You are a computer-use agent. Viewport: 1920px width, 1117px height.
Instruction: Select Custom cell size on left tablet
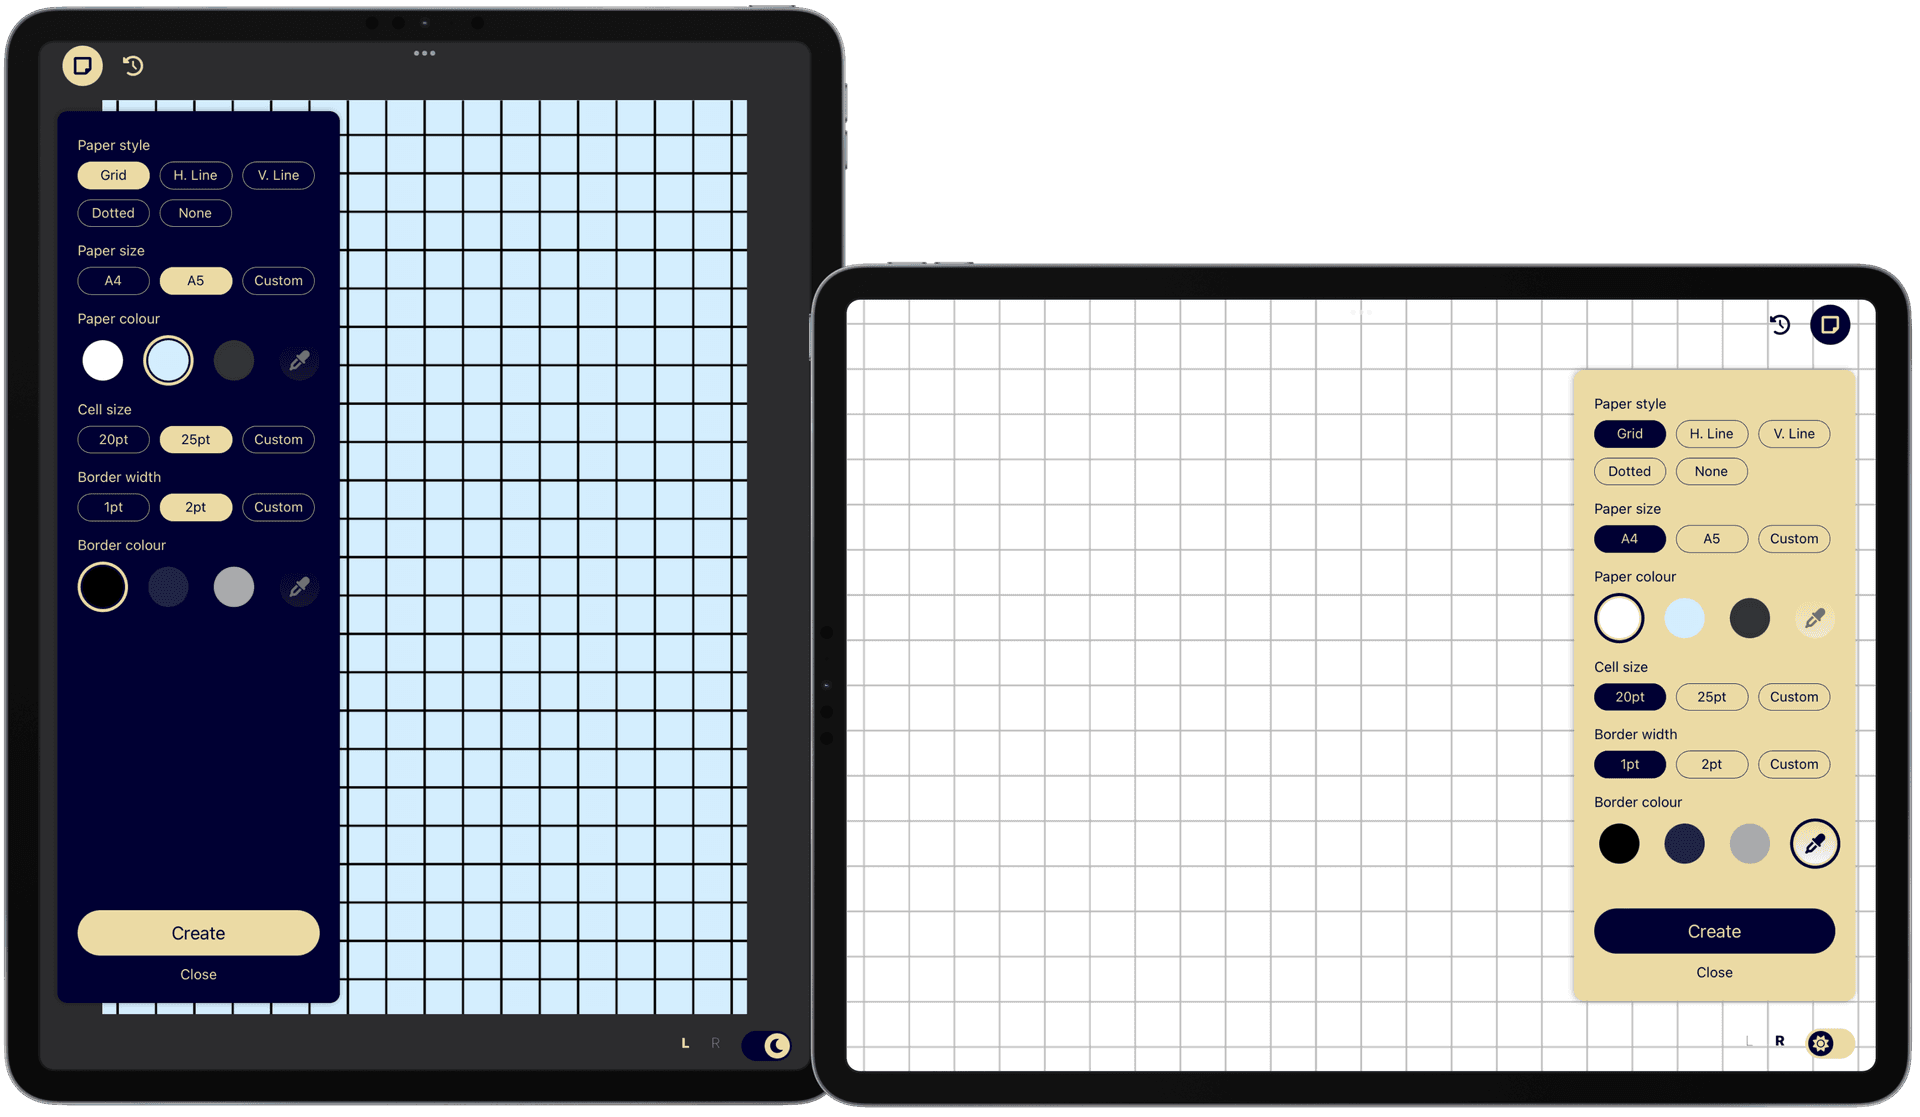[279, 439]
